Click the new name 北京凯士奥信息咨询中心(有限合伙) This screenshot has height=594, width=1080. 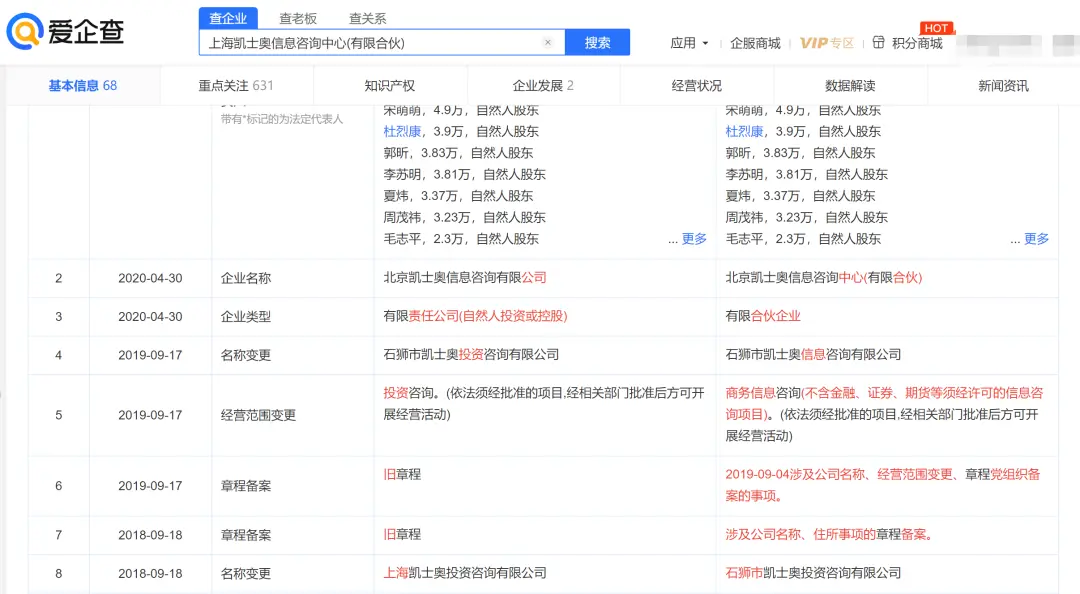tap(824, 277)
